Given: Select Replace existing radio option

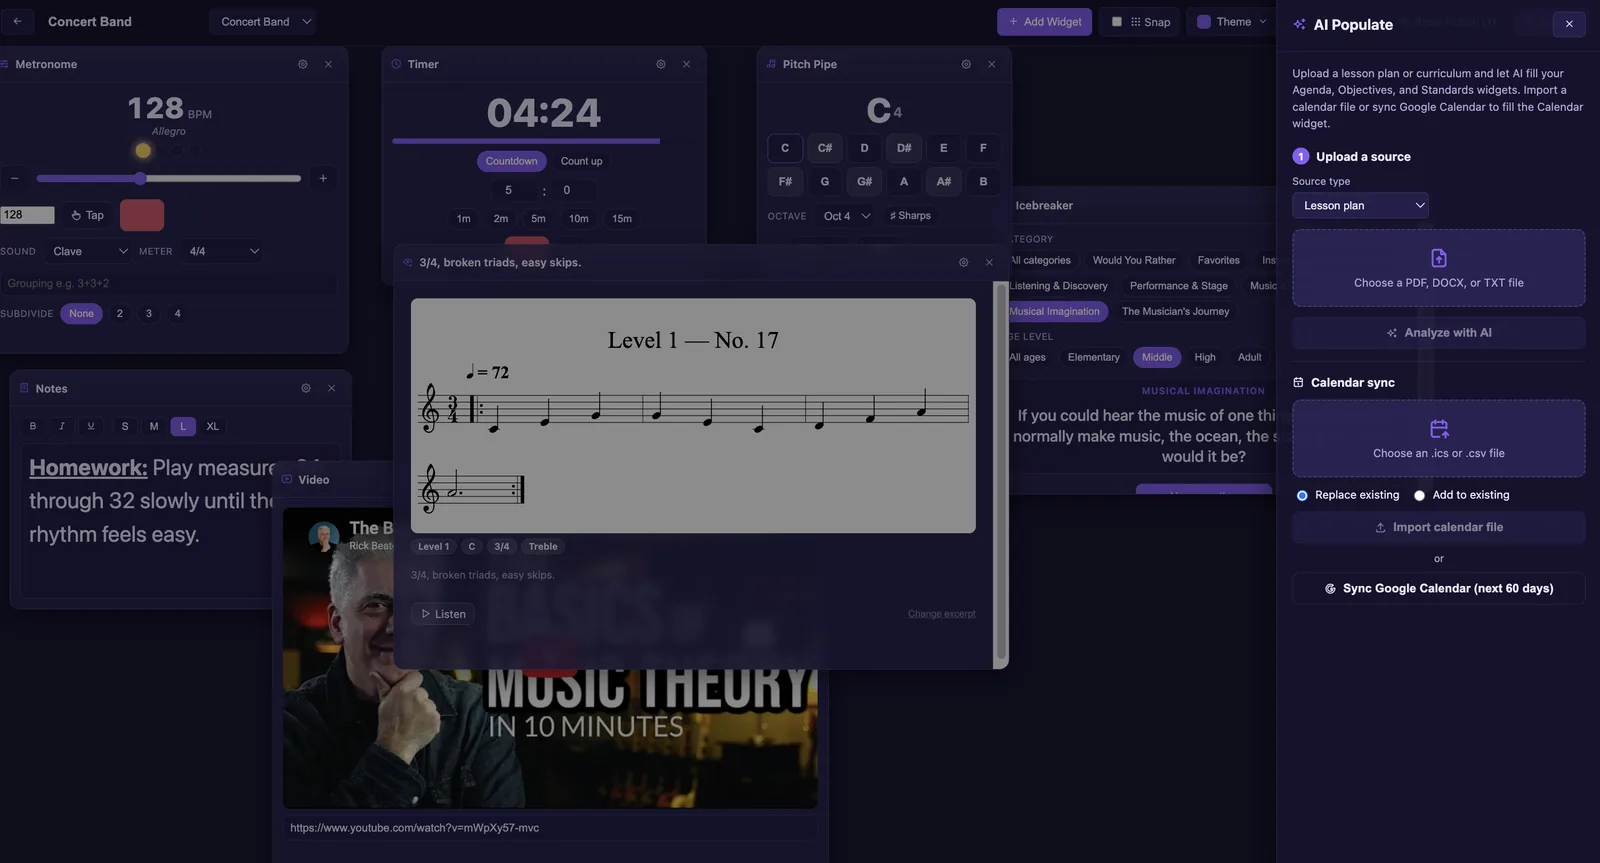Looking at the screenshot, I should click(1302, 495).
